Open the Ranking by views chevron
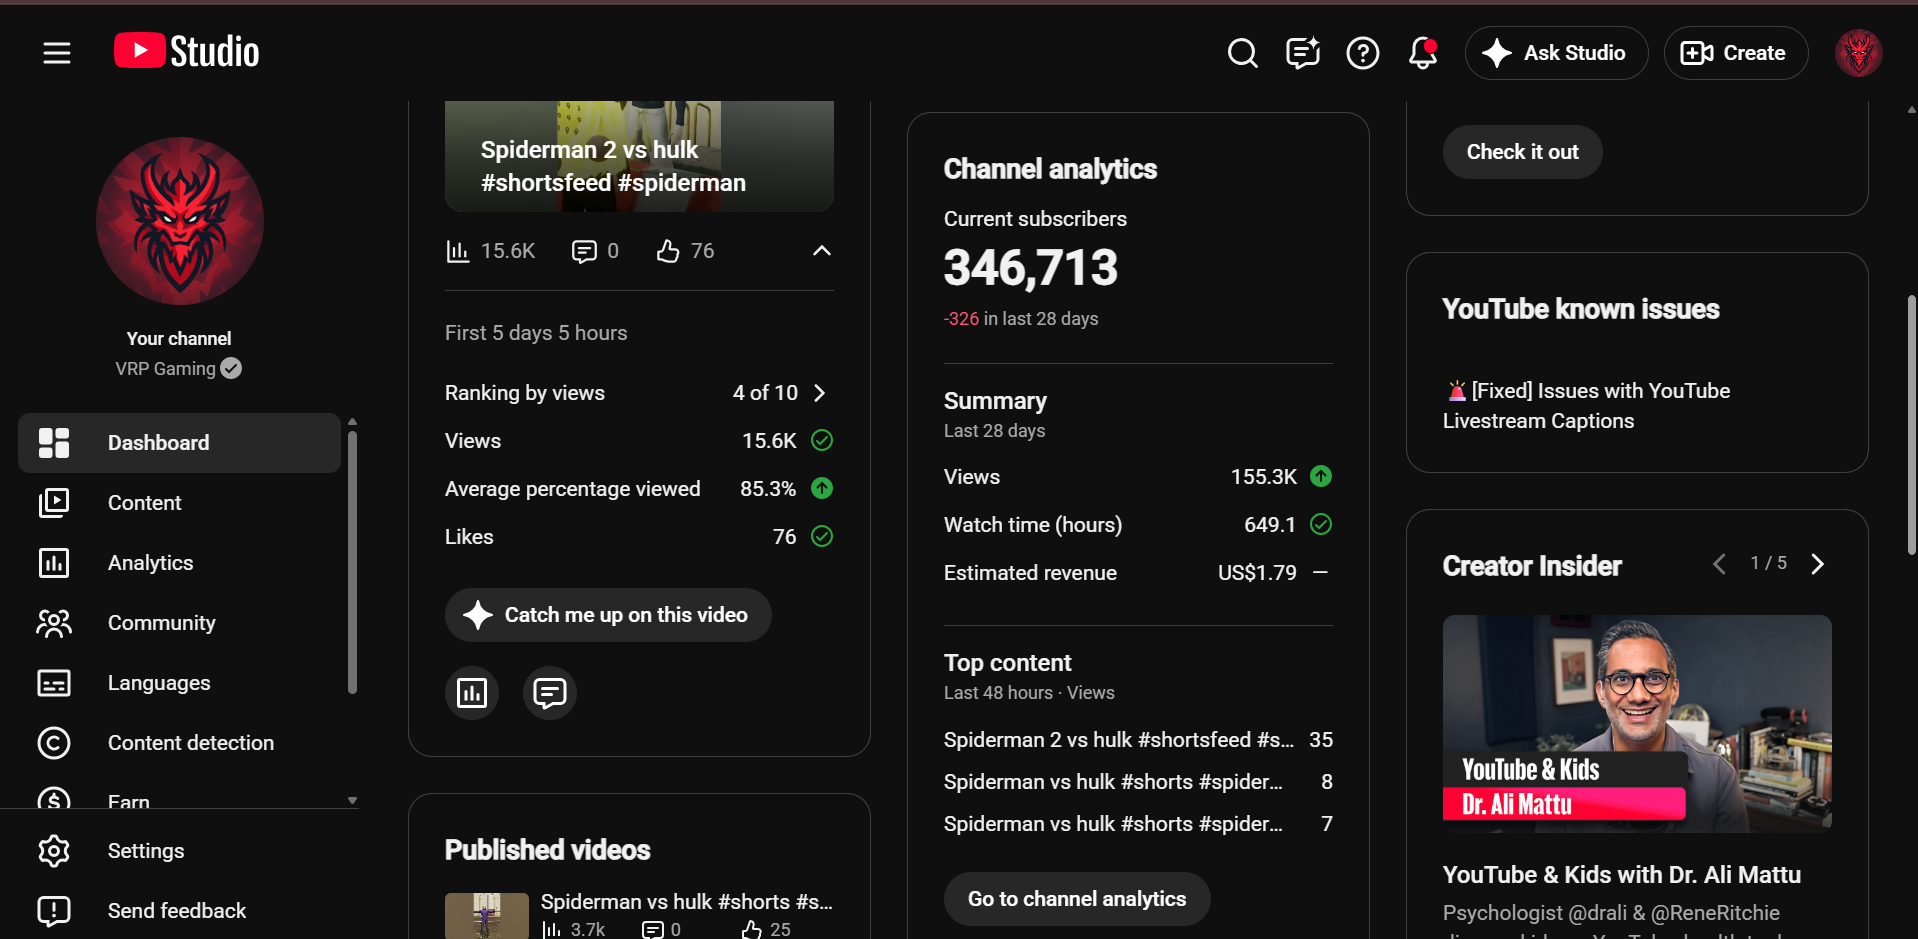This screenshot has width=1918, height=939. coord(820,393)
